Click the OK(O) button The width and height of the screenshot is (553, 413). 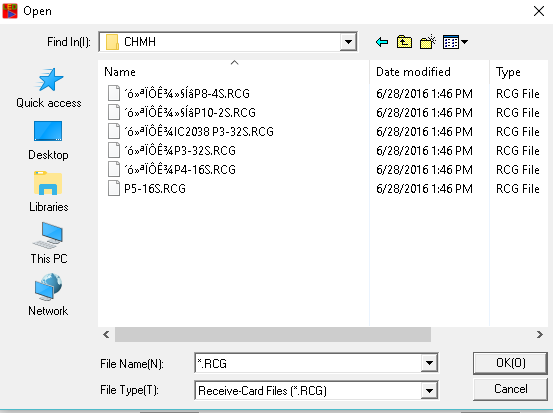510,363
